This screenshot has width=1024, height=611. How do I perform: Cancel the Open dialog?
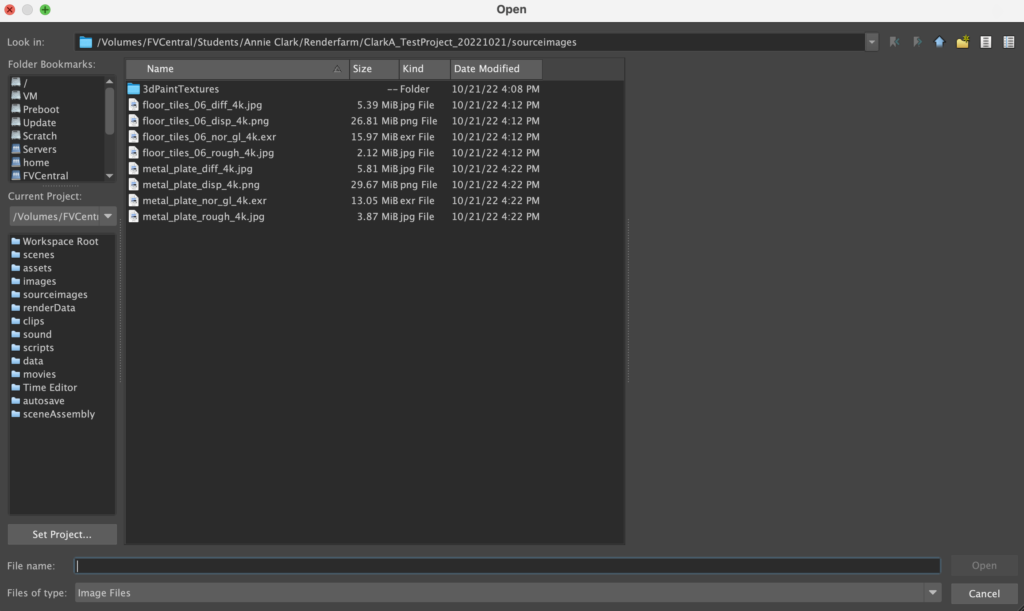click(x=984, y=593)
